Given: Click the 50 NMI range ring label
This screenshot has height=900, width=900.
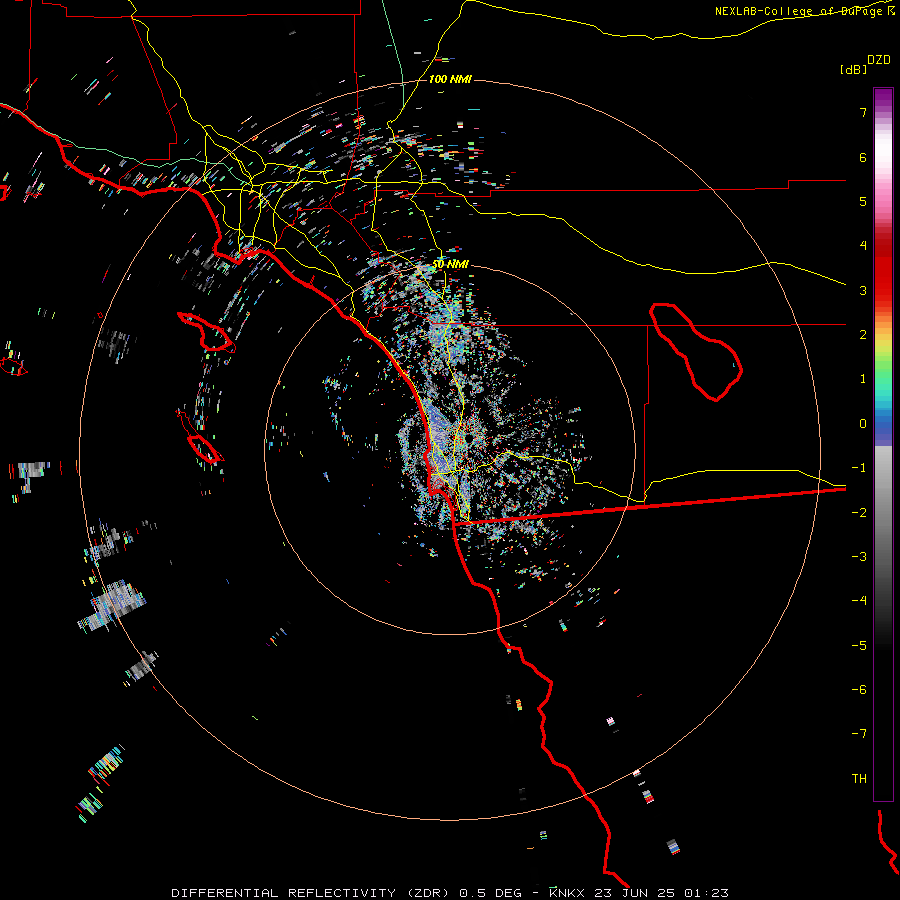Looking at the screenshot, I should click(x=450, y=264).
